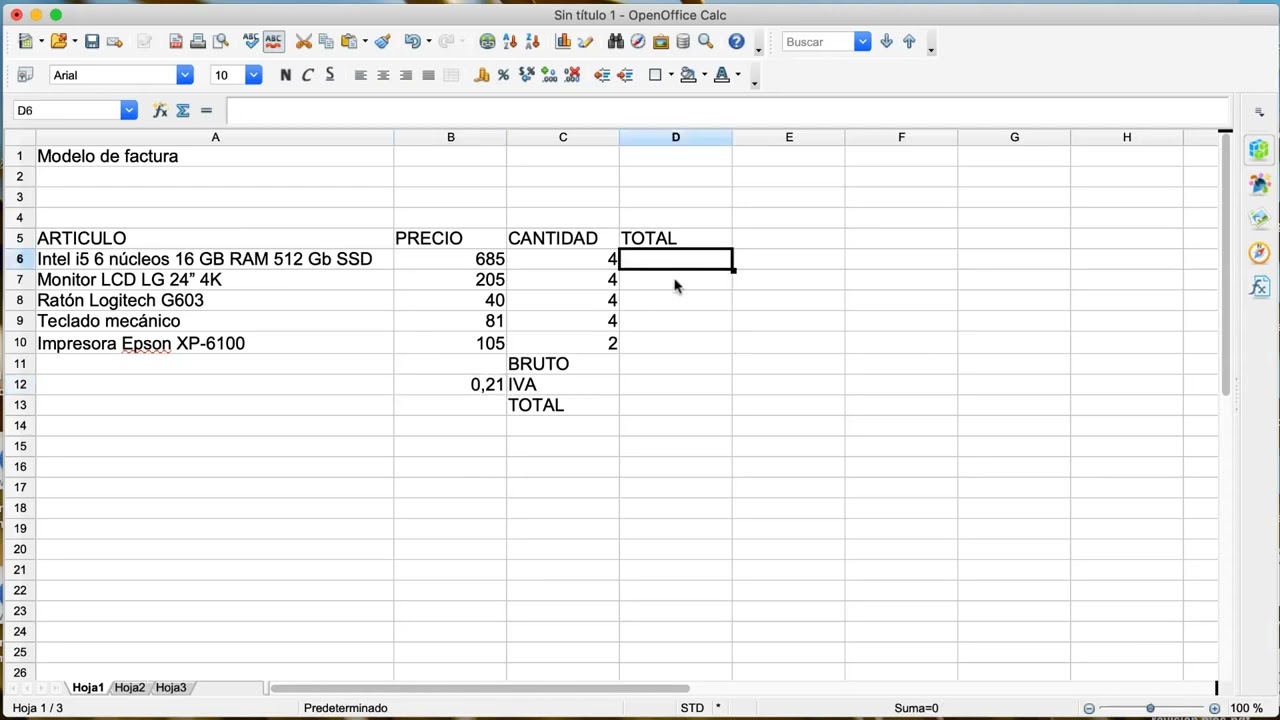Insert Hyperlink icon in the toolbar

tap(487, 42)
